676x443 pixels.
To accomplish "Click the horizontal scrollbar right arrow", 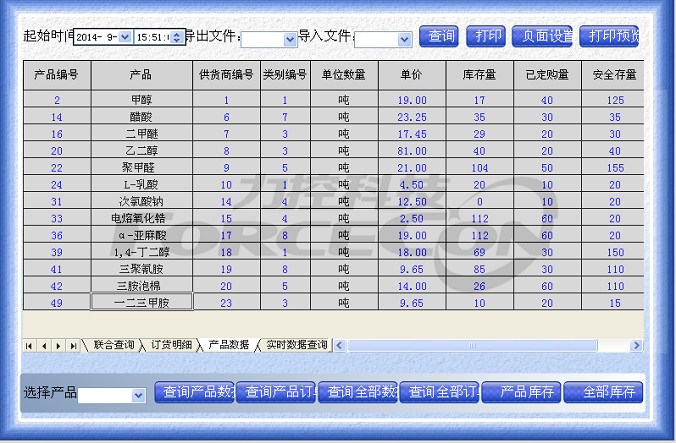I will point(635,345).
